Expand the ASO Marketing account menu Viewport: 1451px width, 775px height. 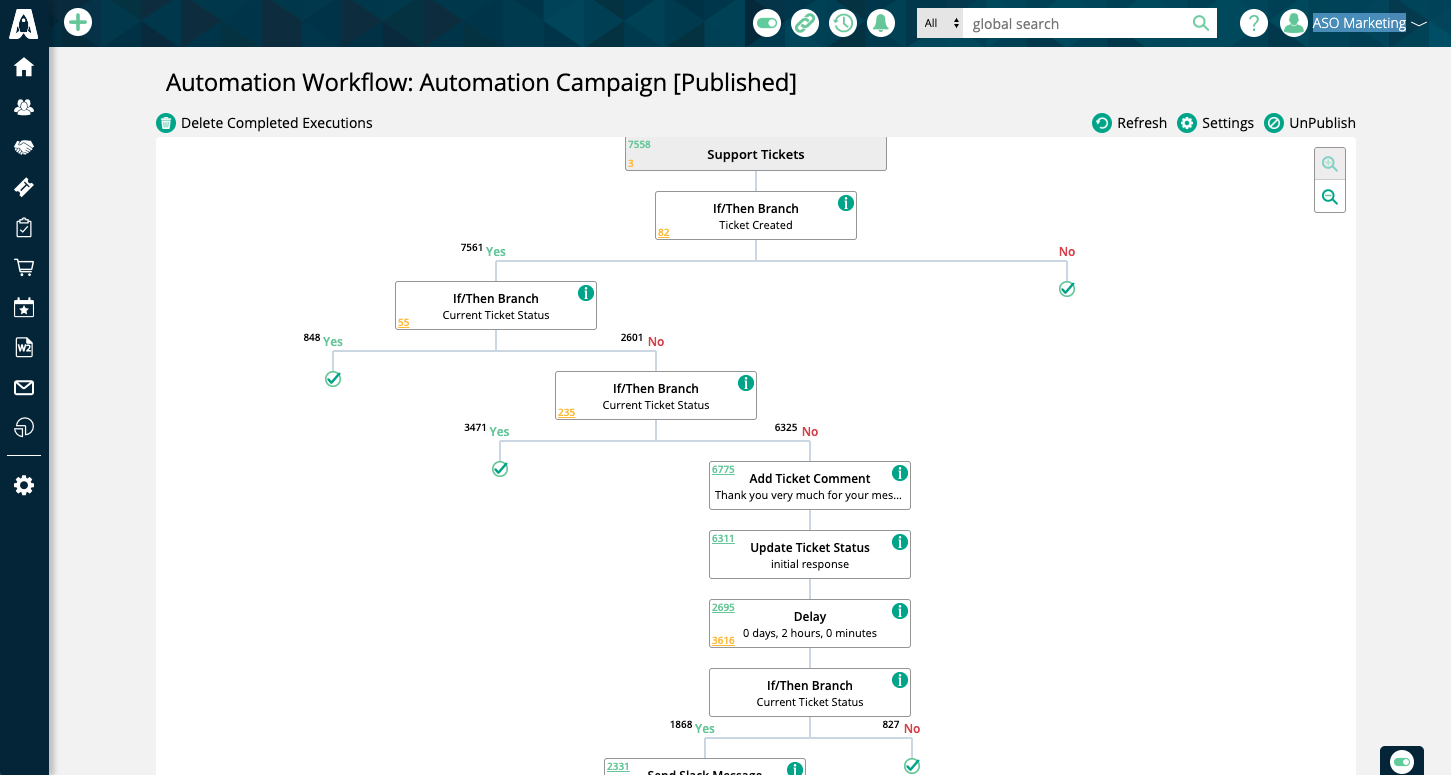pyautogui.click(x=1369, y=23)
